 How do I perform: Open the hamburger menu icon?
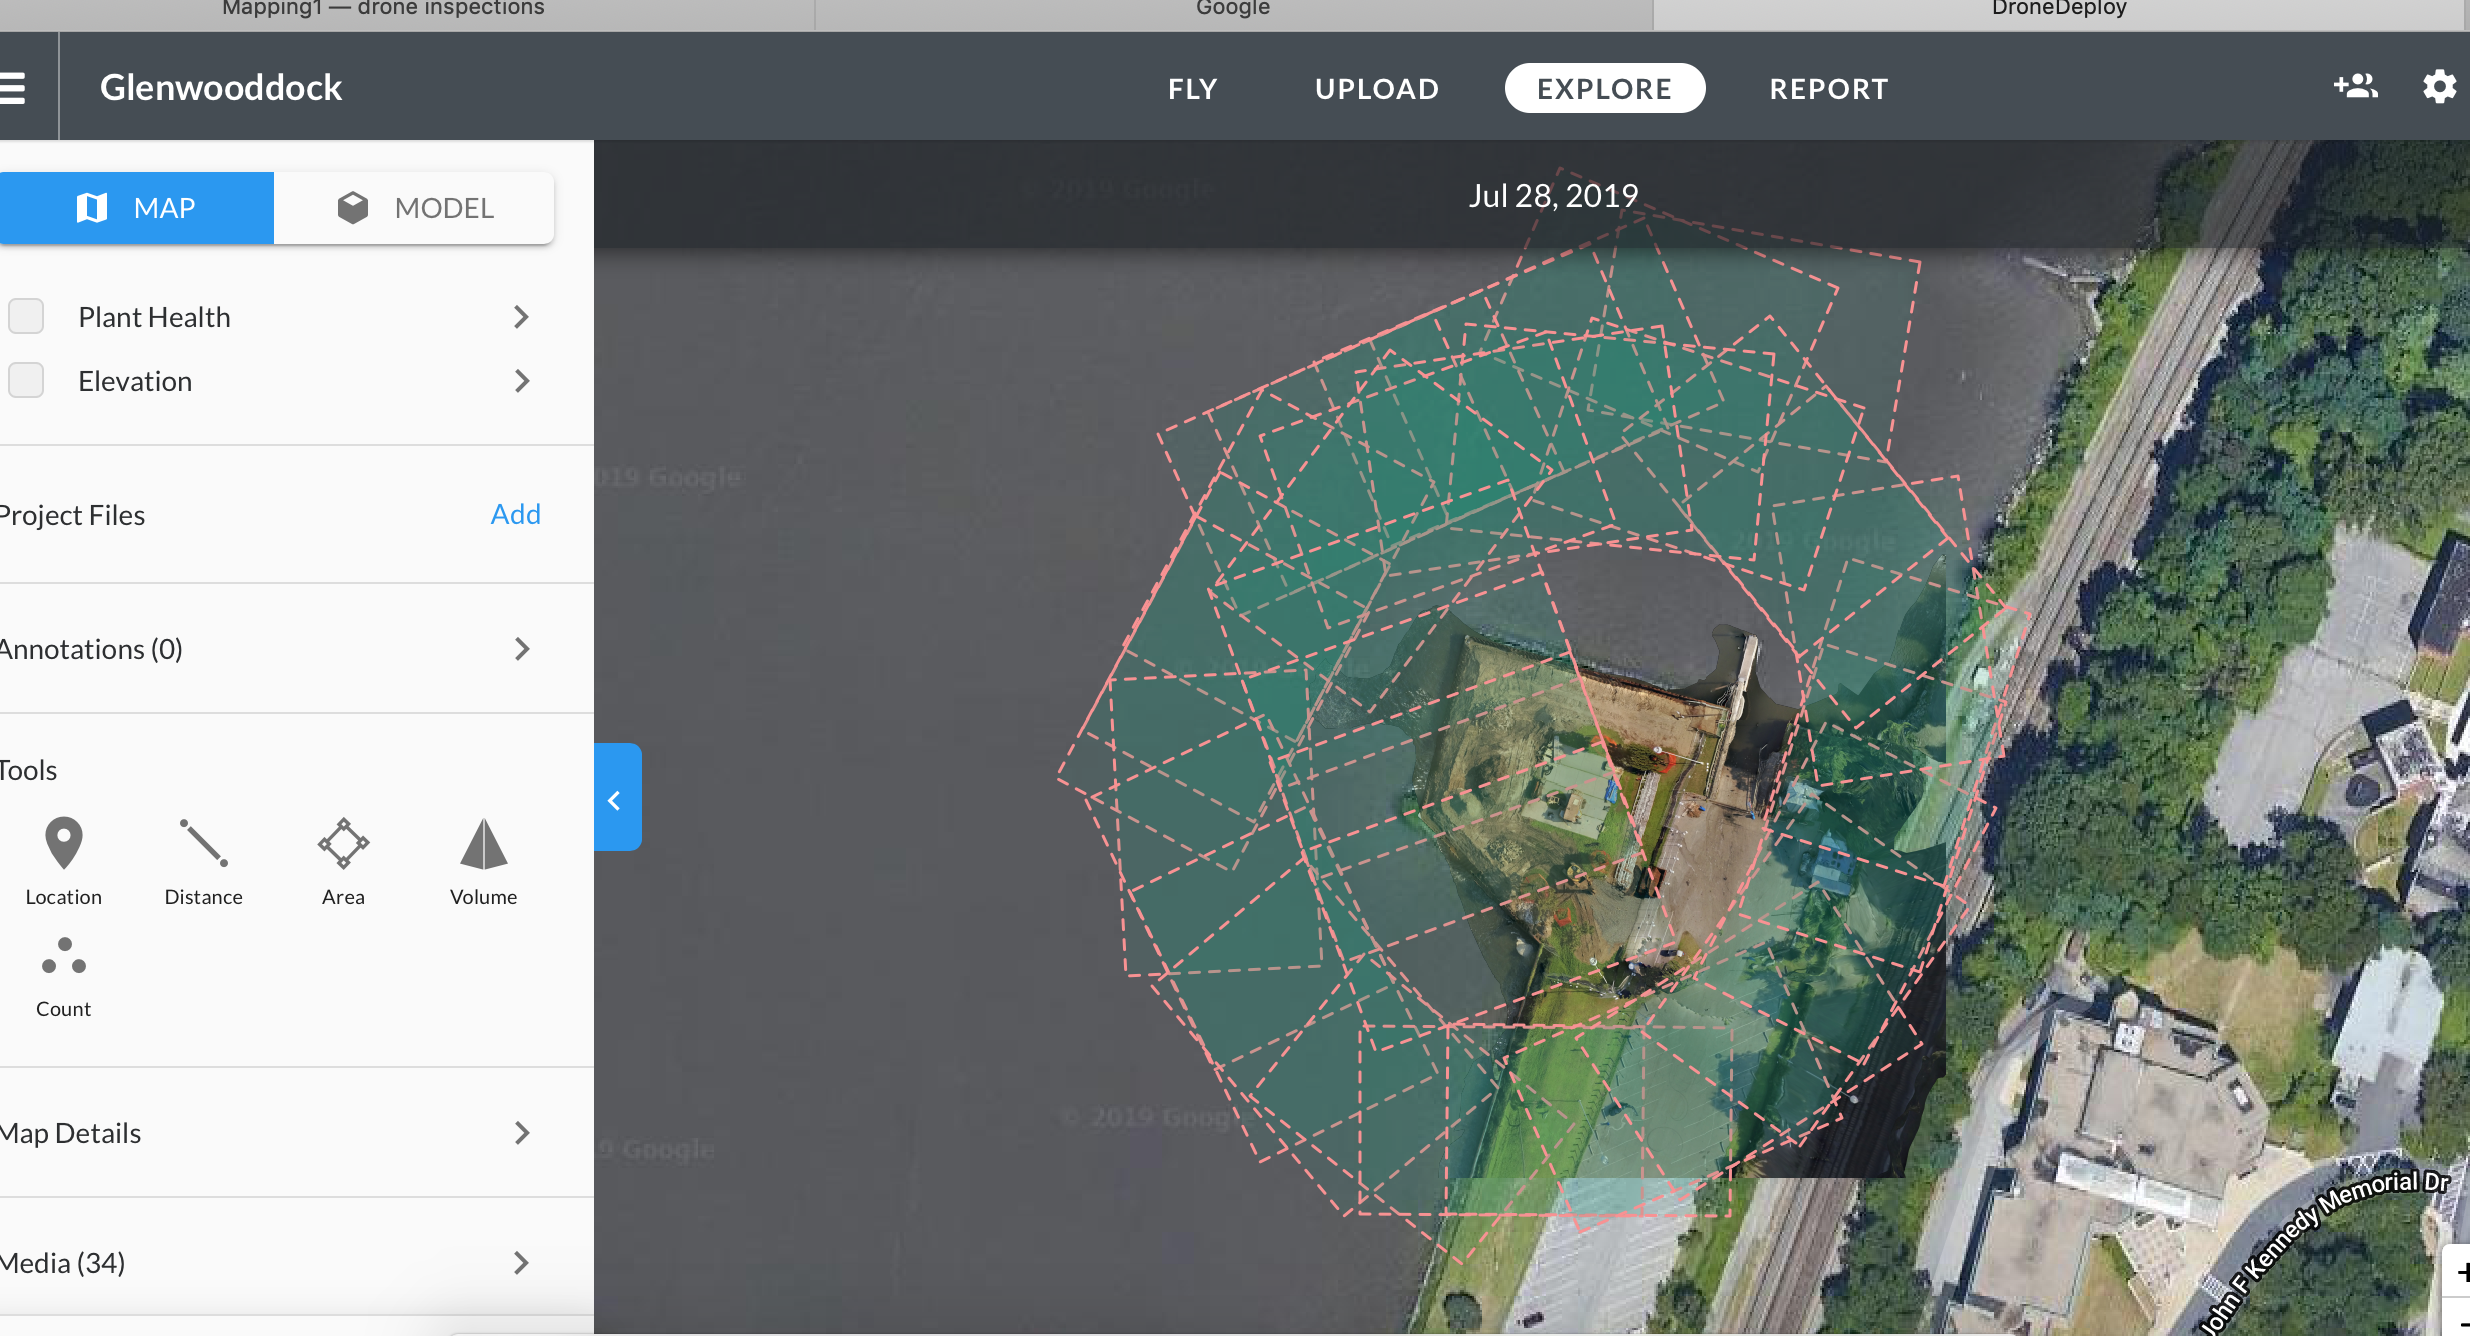[x=13, y=87]
